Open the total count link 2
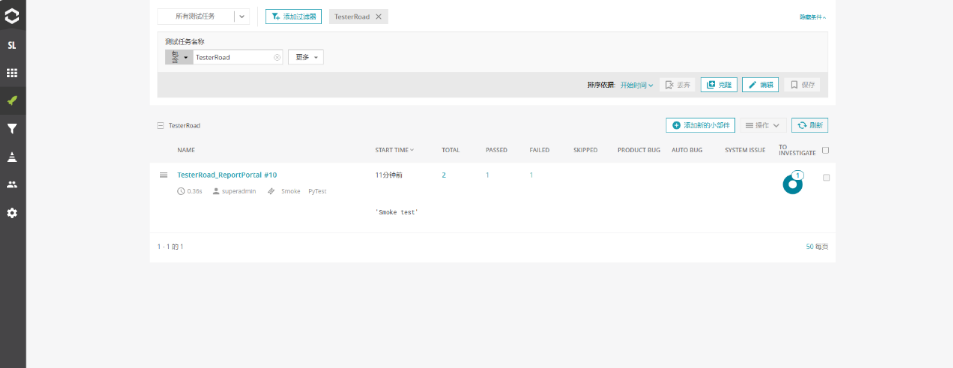The height and width of the screenshot is (368, 953). point(444,175)
